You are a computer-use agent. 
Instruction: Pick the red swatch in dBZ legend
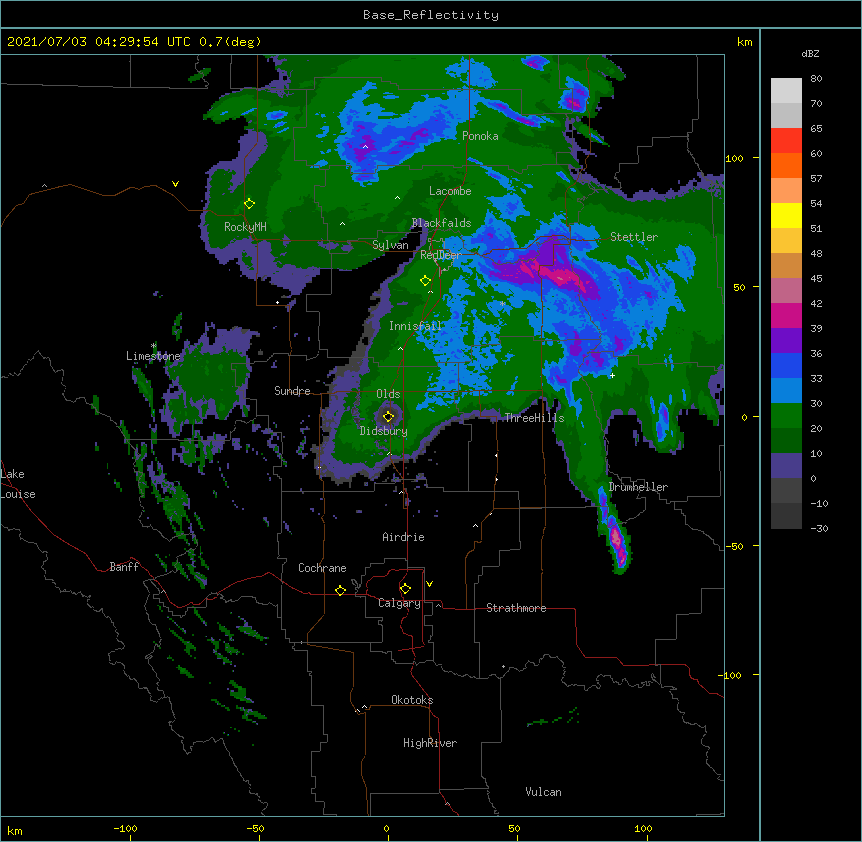pyautogui.click(x=786, y=141)
